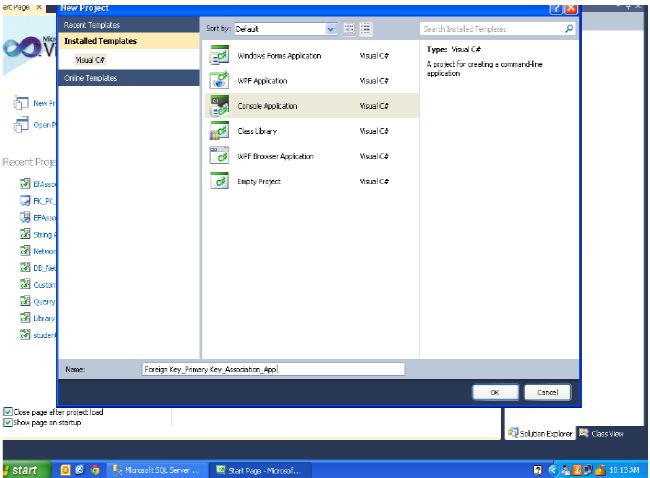This screenshot has height=478, width=650.
Task: Toggle Show page on startup checkbox
Action: 8,422
